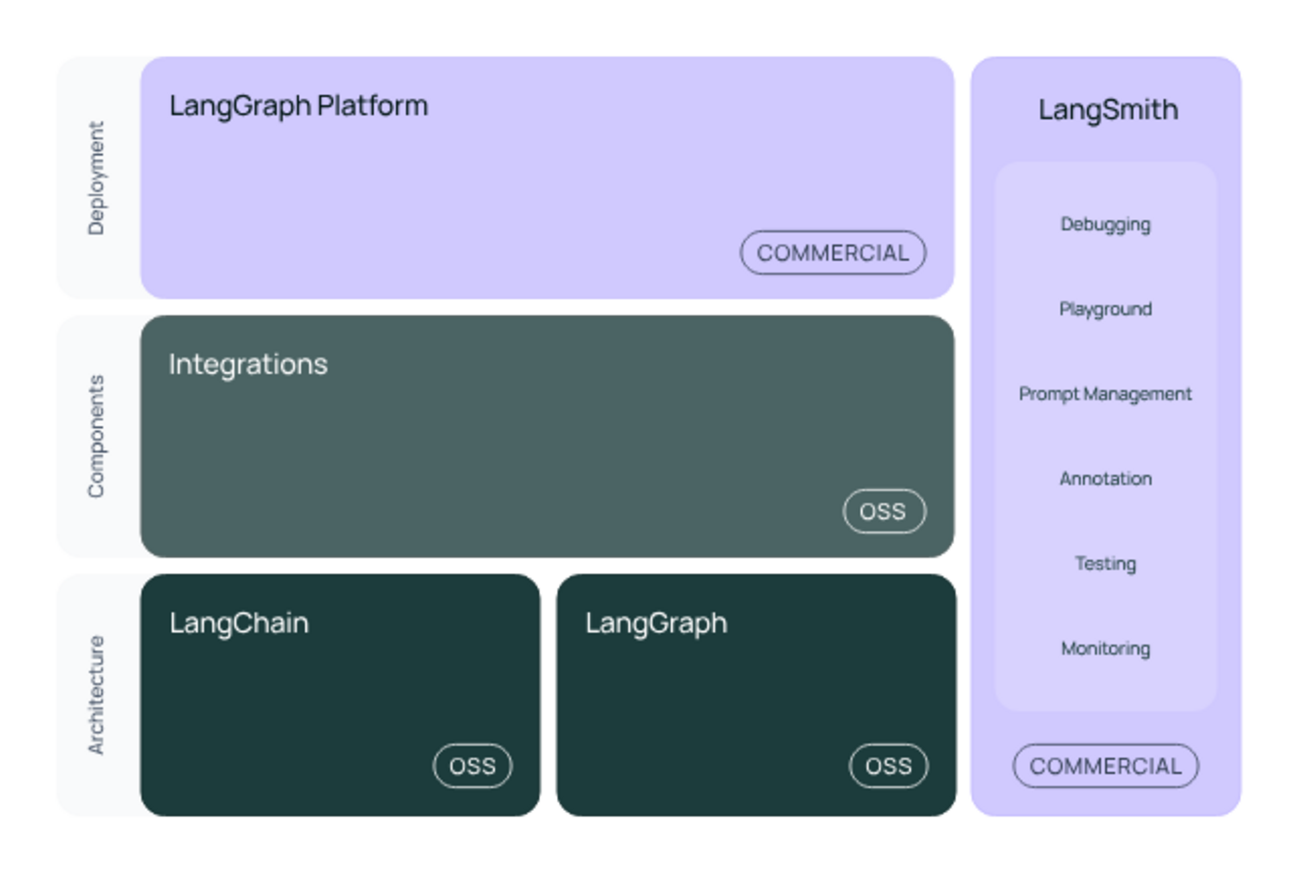
Task: Click the OSS badge under LangGraph
Action: pos(888,766)
